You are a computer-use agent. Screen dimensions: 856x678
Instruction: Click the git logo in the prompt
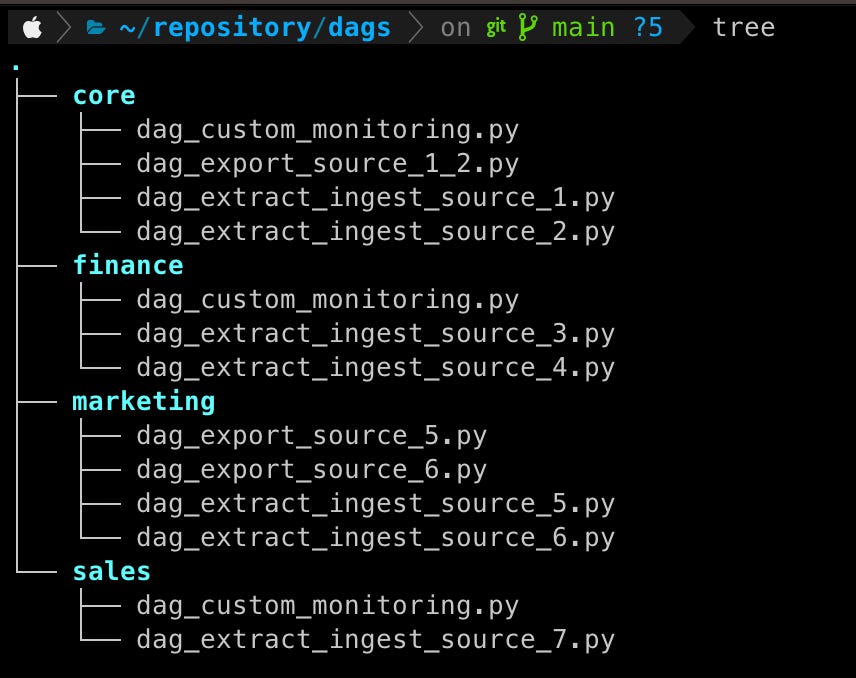496,27
